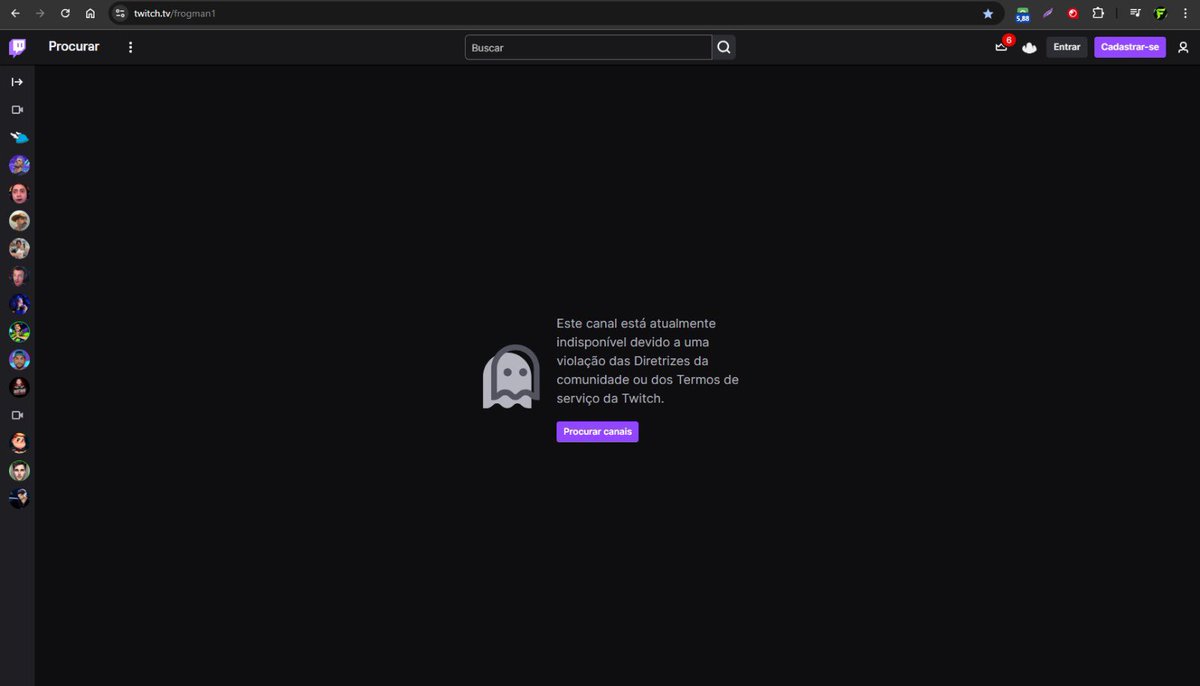The height and width of the screenshot is (686, 1200).
Task: Click the browser bookmark star icon
Action: [x=988, y=13]
